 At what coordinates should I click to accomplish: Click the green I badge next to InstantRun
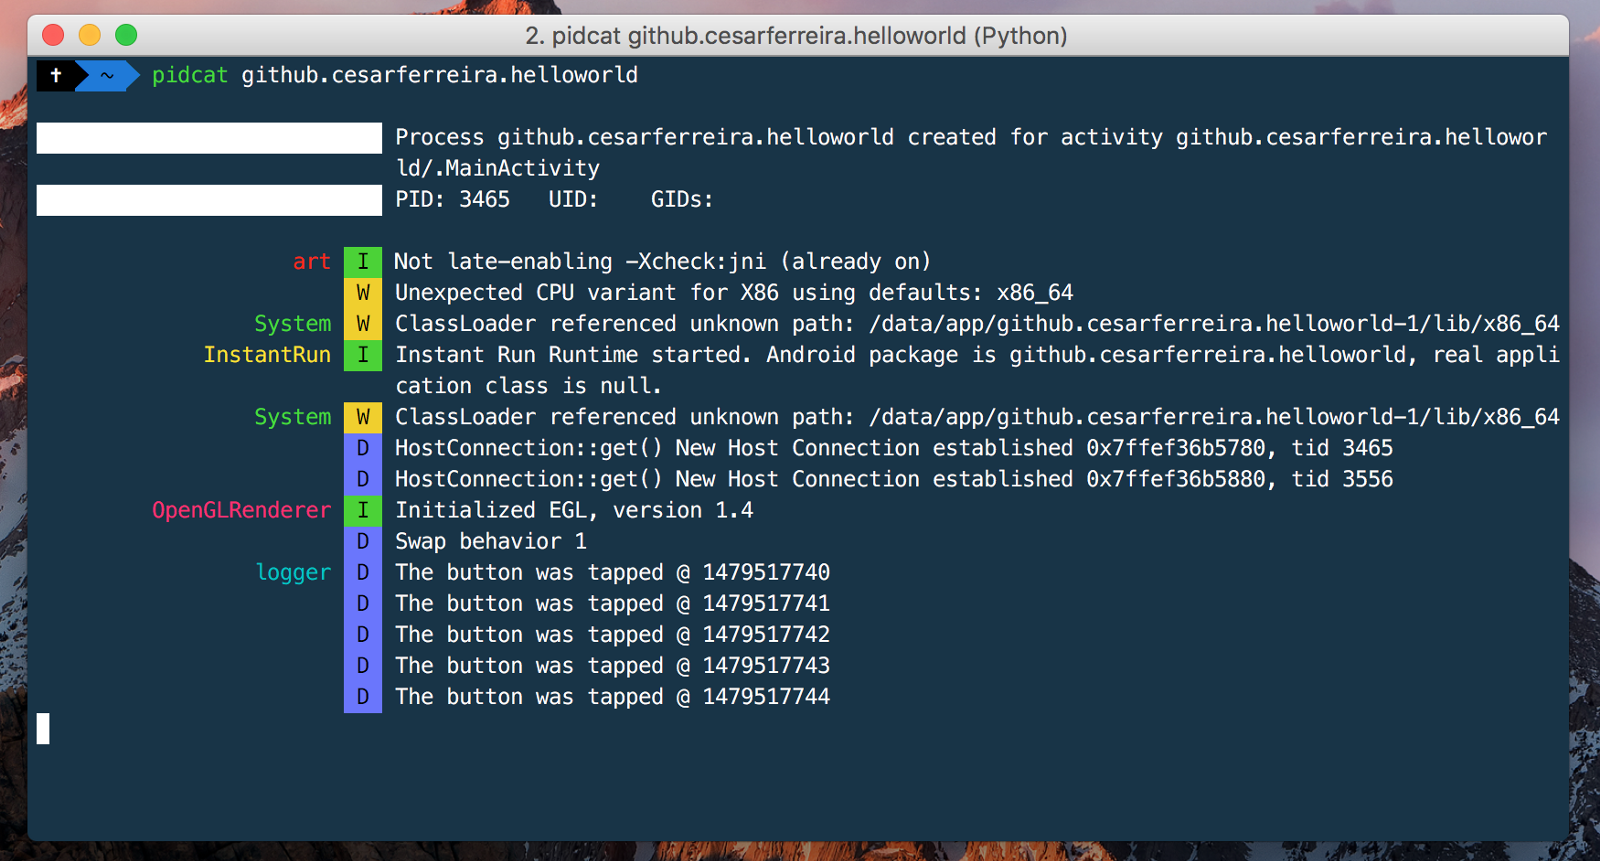[363, 355]
